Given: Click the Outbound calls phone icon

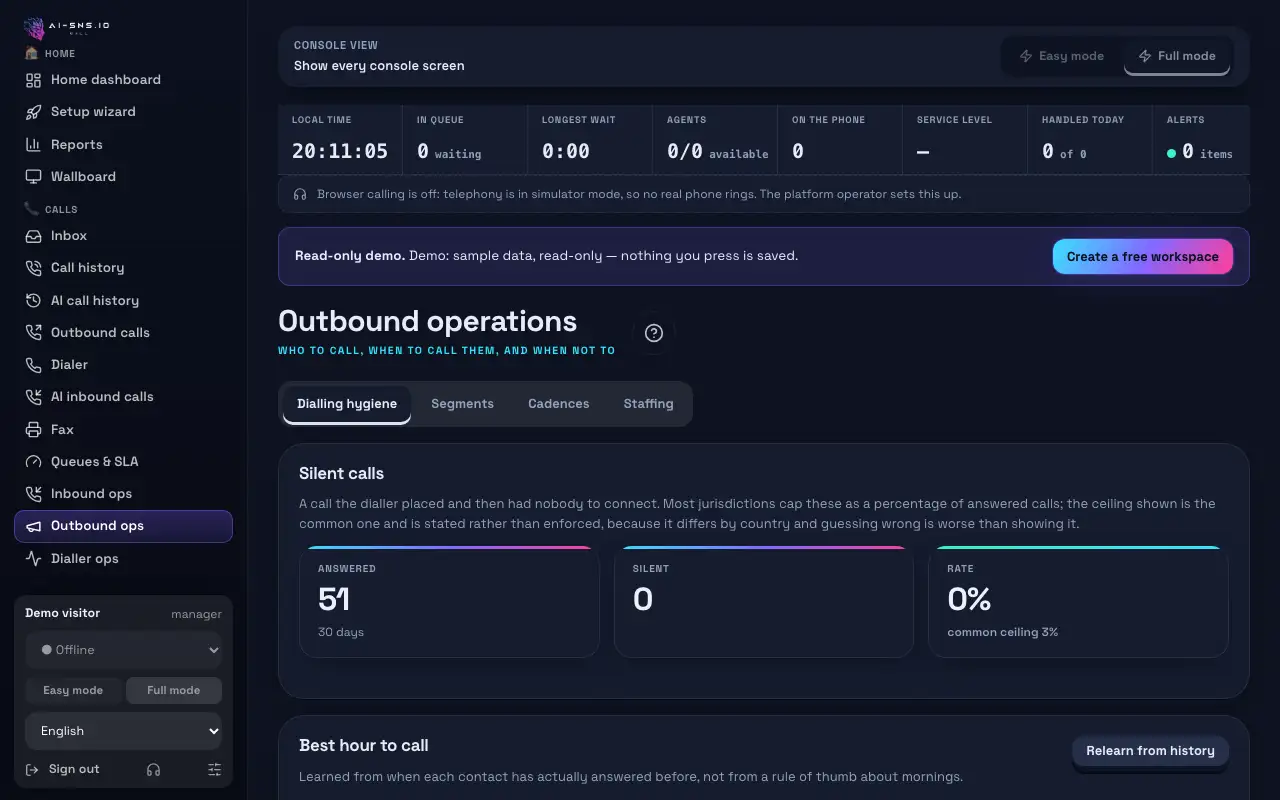Looking at the screenshot, I should coord(33,333).
